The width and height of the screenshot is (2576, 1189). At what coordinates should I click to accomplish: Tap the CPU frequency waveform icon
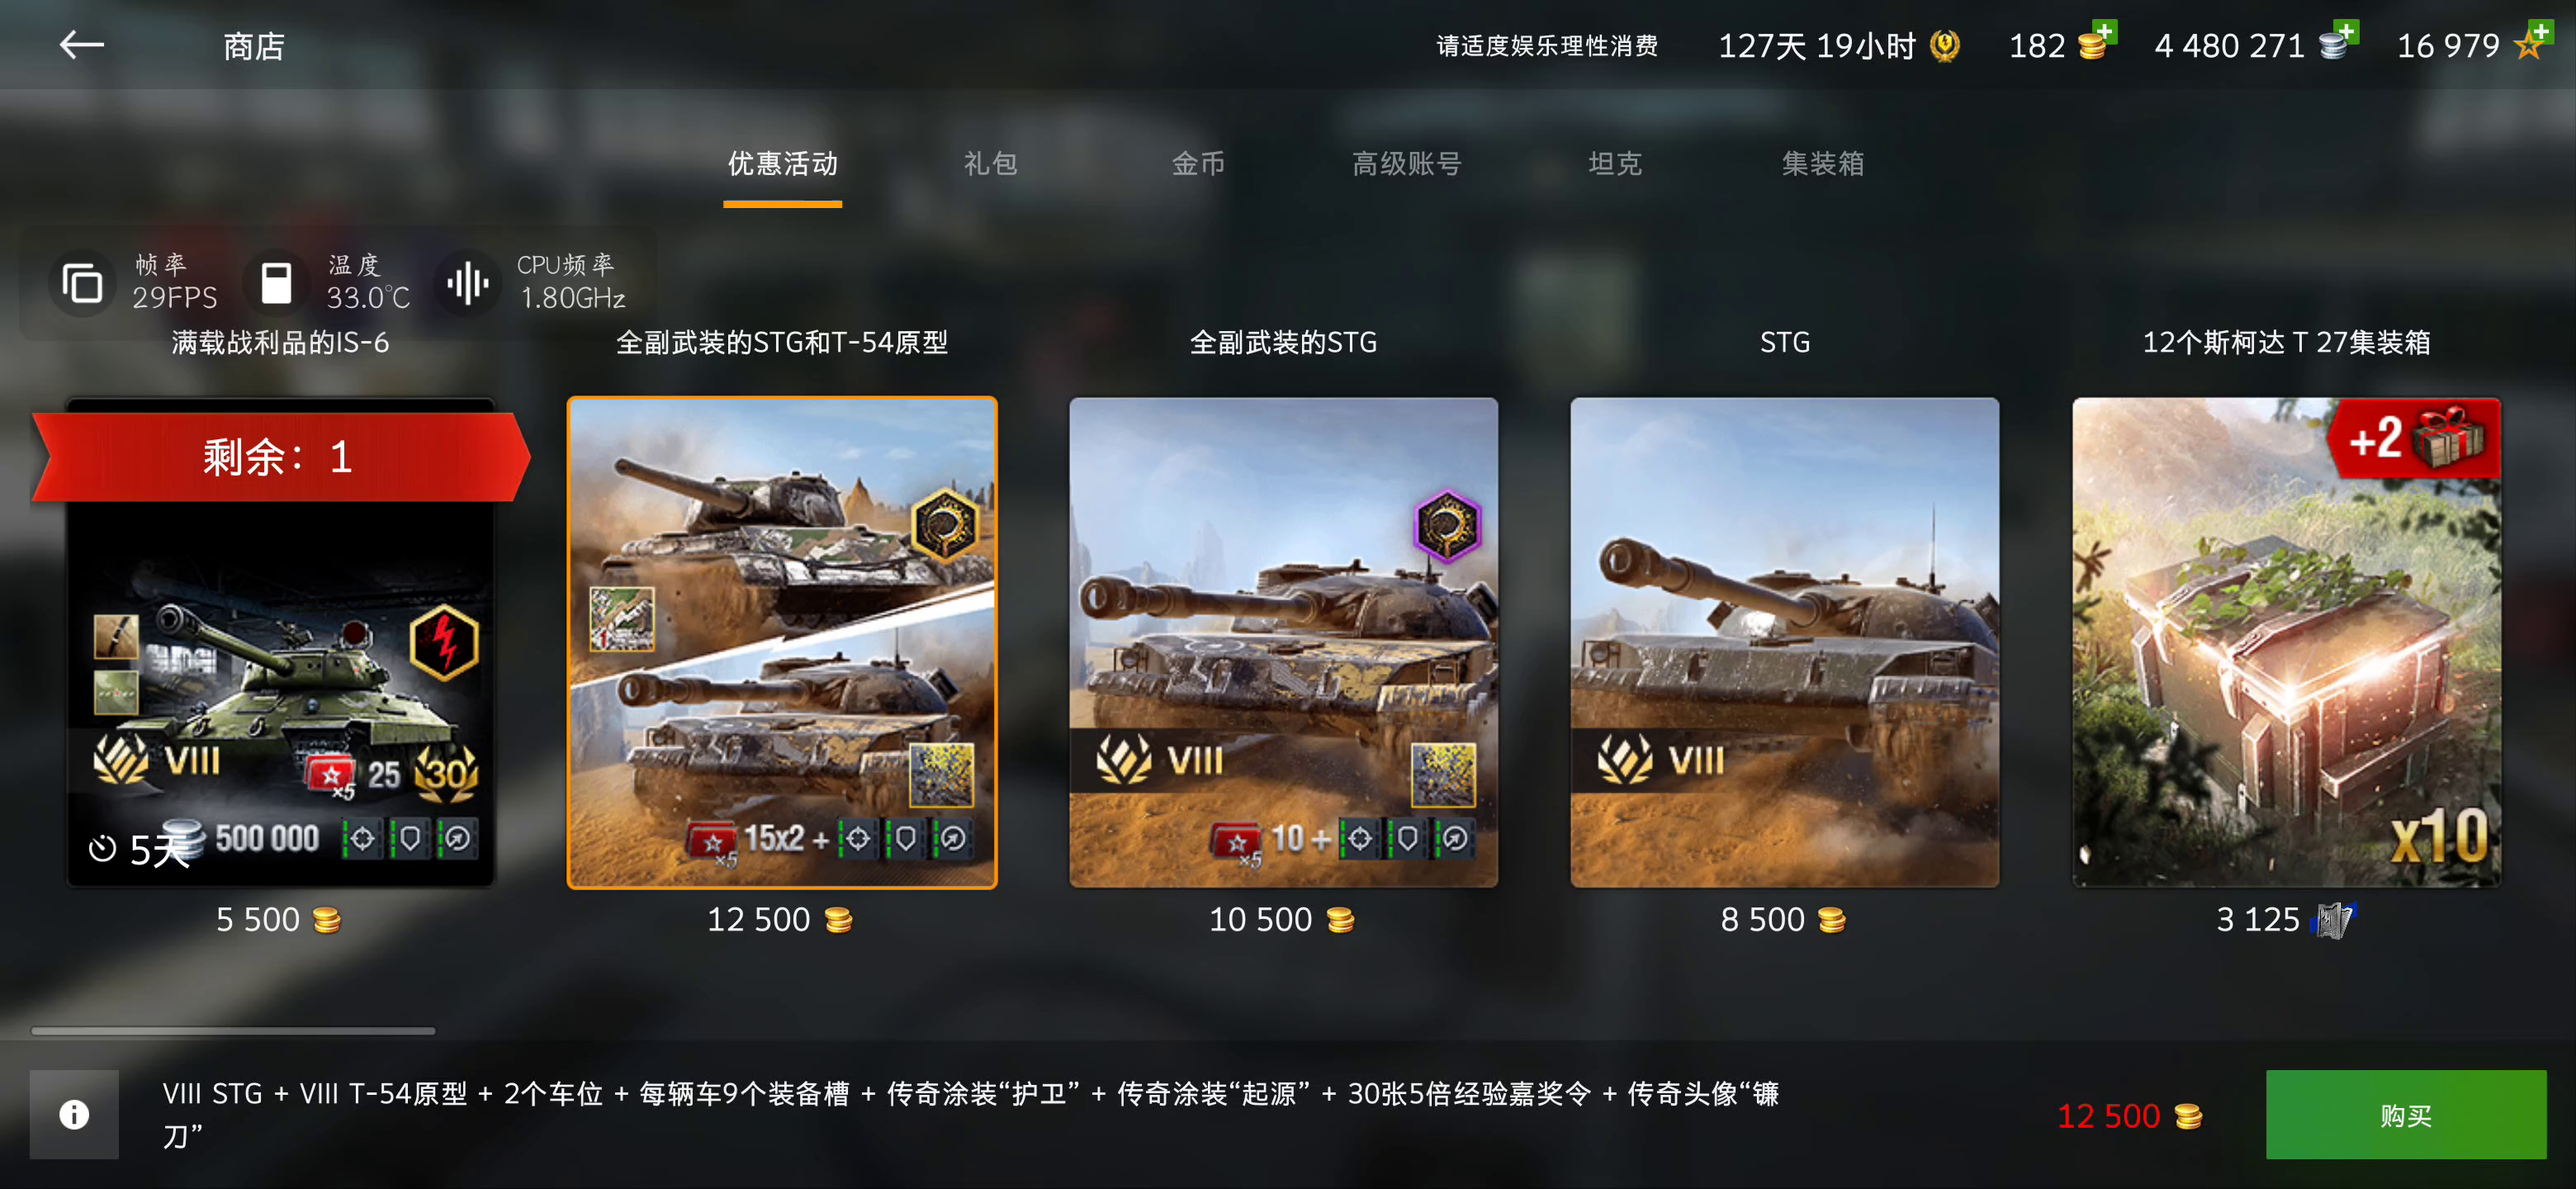(467, 283)
